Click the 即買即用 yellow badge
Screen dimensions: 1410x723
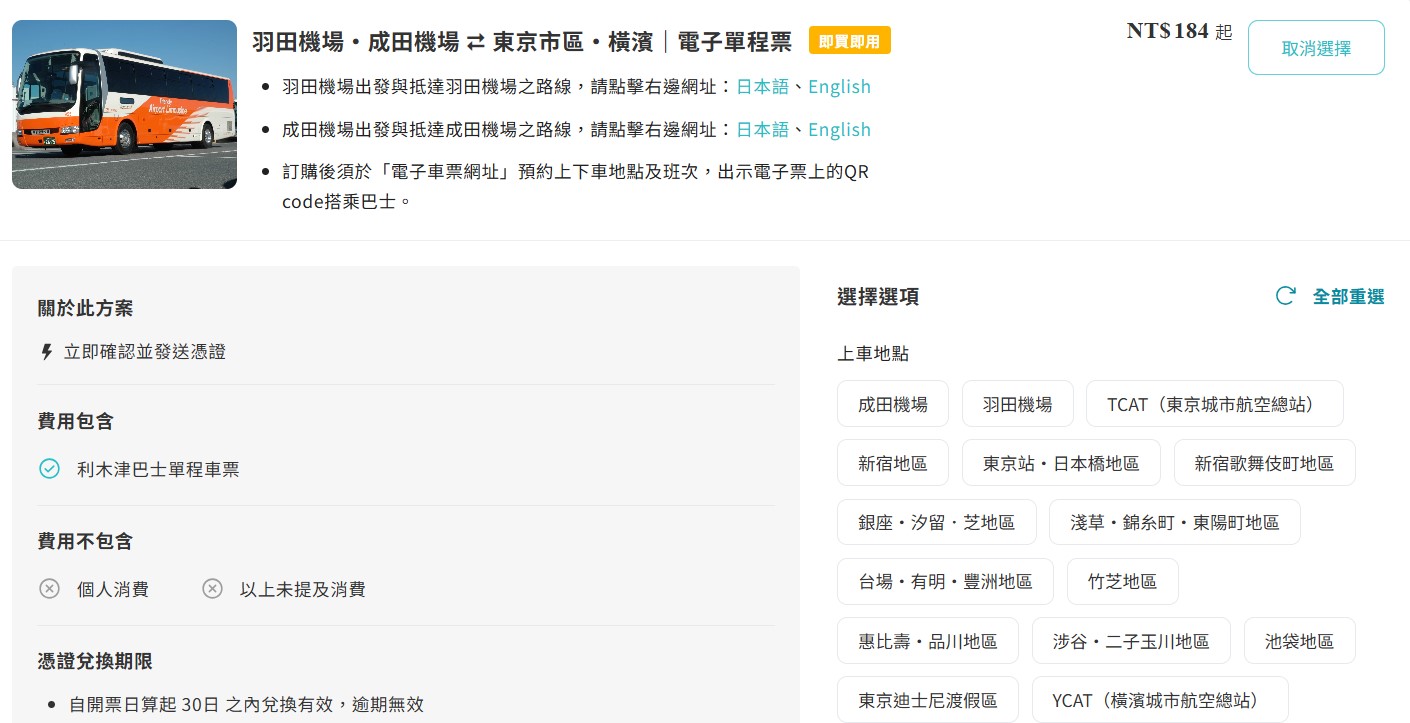[849, 41]
